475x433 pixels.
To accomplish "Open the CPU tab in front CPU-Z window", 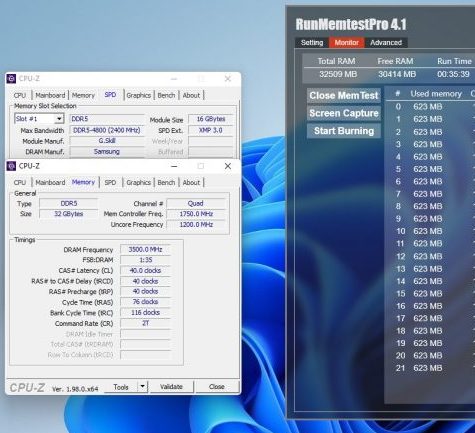I will point(20,182).
